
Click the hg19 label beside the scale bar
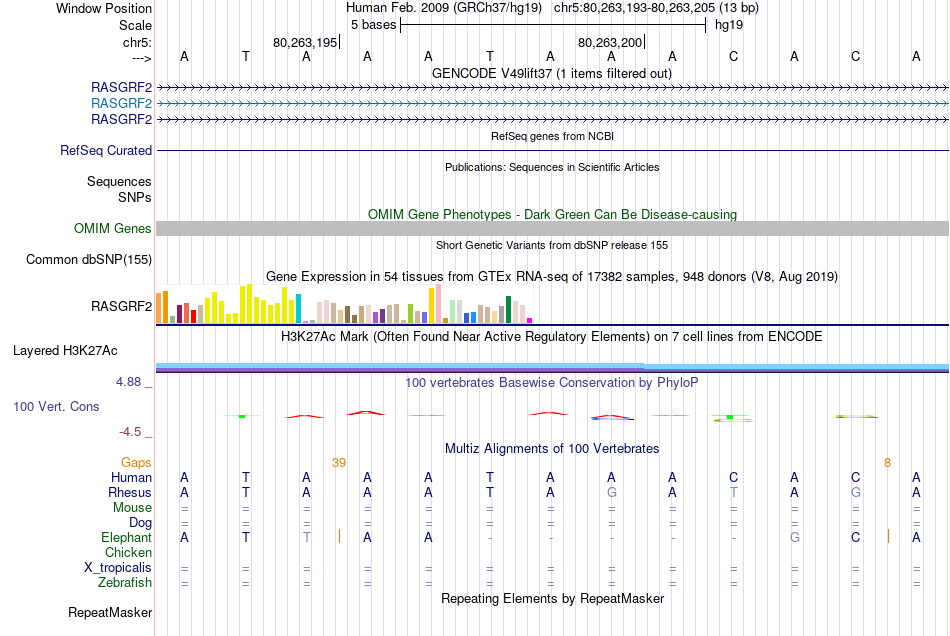[729, 25]
